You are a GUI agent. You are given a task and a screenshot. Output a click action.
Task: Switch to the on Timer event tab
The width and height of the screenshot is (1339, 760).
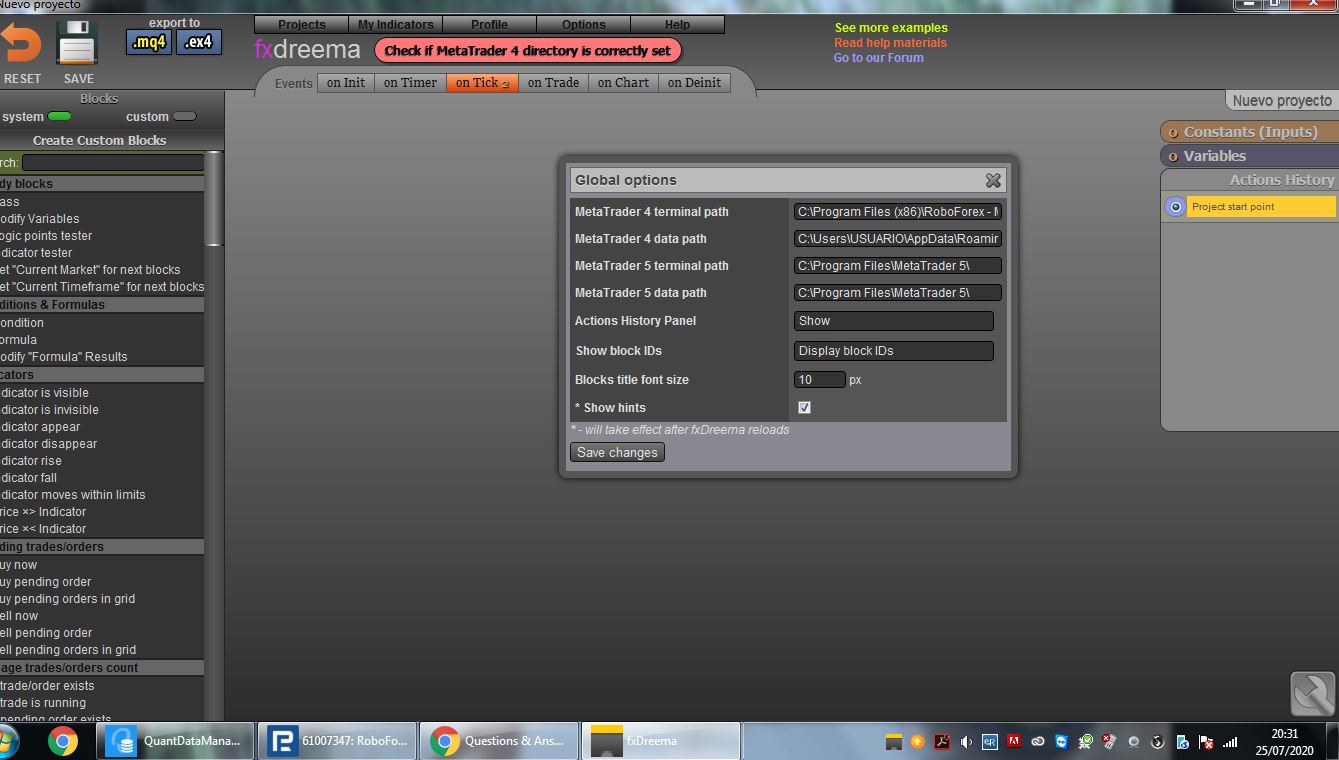410,83
